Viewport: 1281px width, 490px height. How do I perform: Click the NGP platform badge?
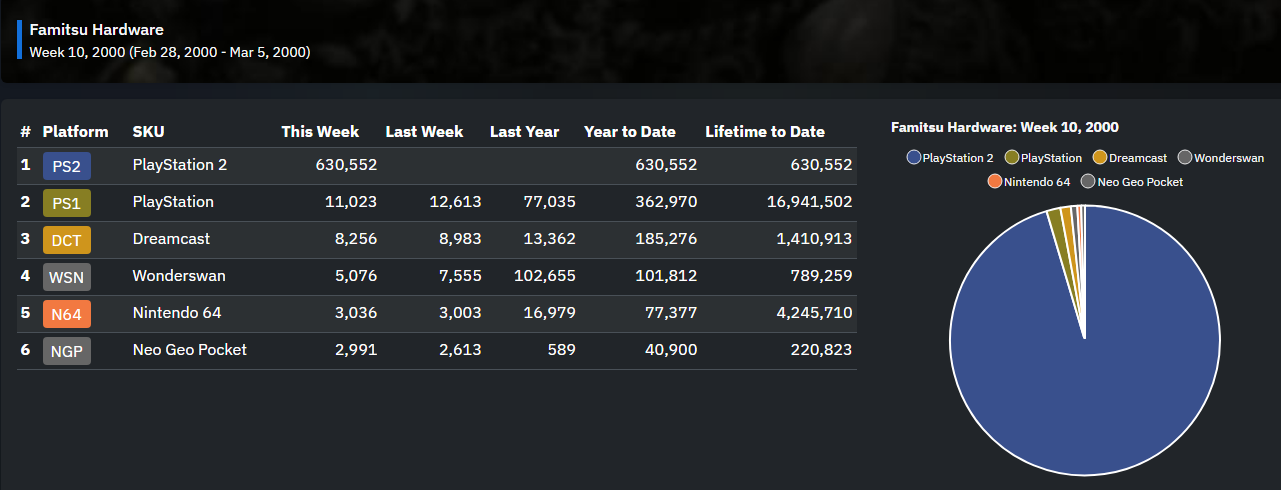tap(67, 351)
